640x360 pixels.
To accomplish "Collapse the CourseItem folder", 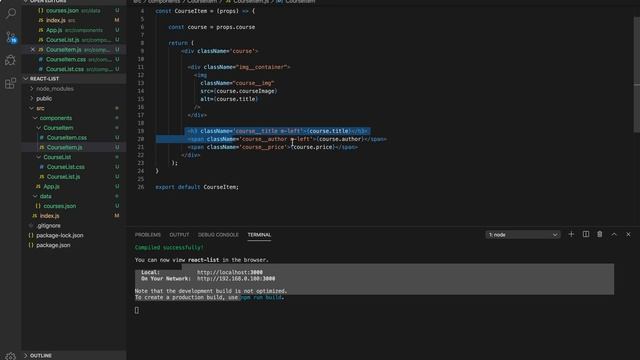I will 74,128.
